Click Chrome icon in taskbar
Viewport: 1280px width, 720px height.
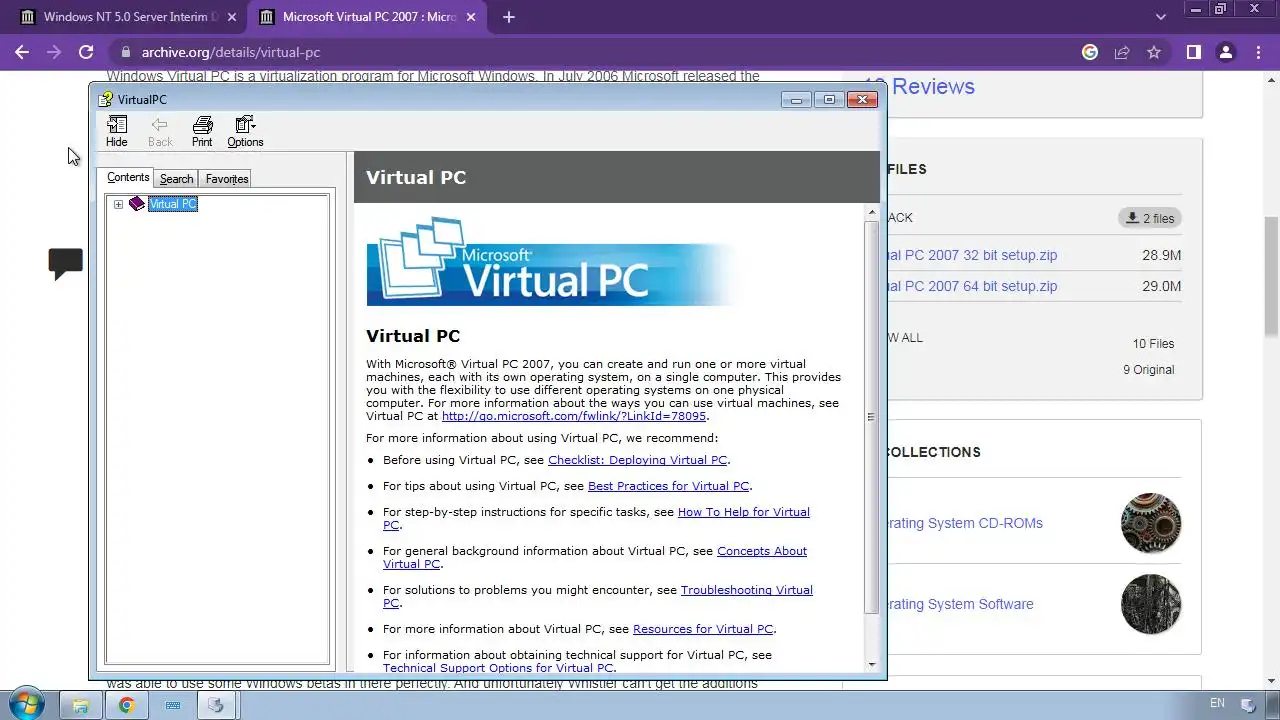click(x=126, y=705)
